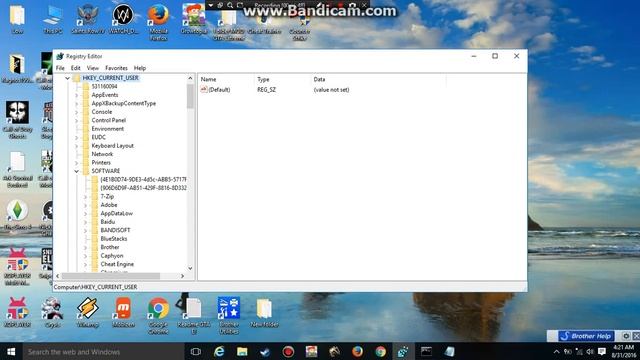
Task: Select the Brother key
Action: coord(110,247)
